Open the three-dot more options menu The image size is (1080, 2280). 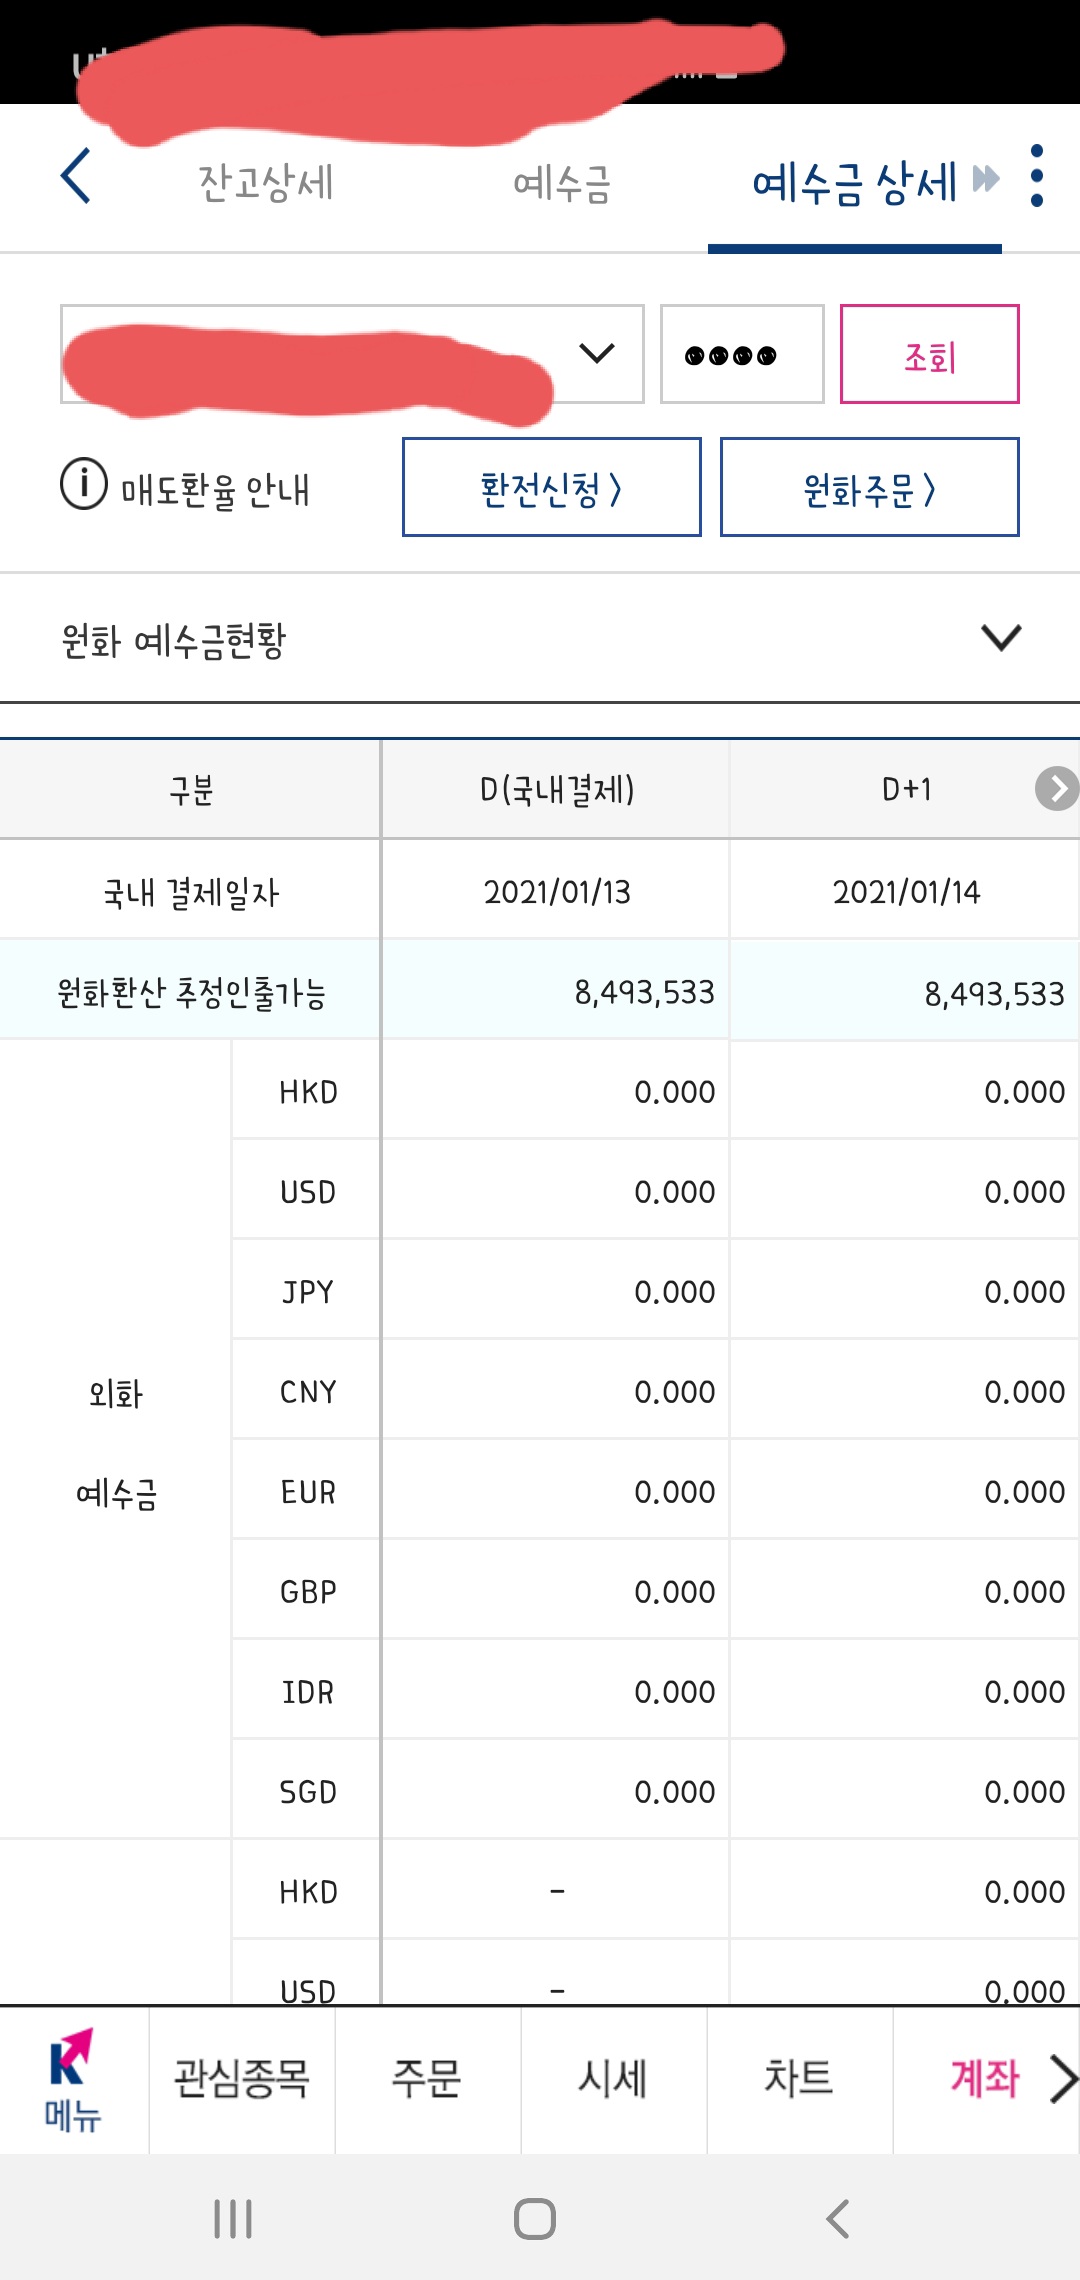(1037, 176)
